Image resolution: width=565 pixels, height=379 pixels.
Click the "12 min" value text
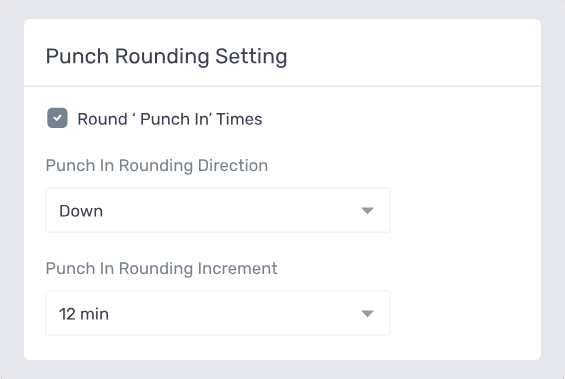[84, 314]
